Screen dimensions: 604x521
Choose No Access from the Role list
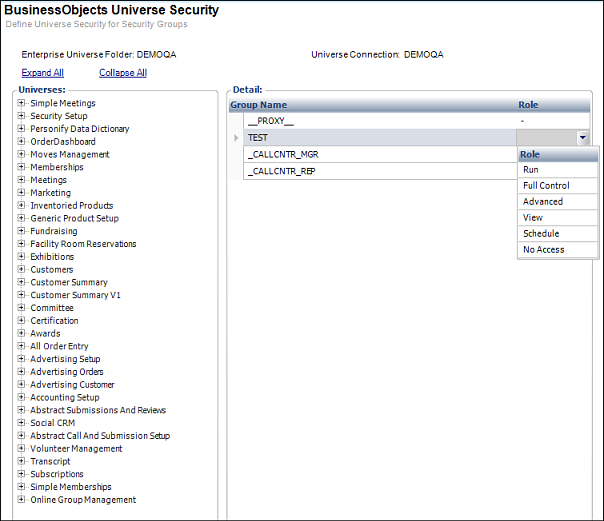pyautogui.click(x=558, y=250)
